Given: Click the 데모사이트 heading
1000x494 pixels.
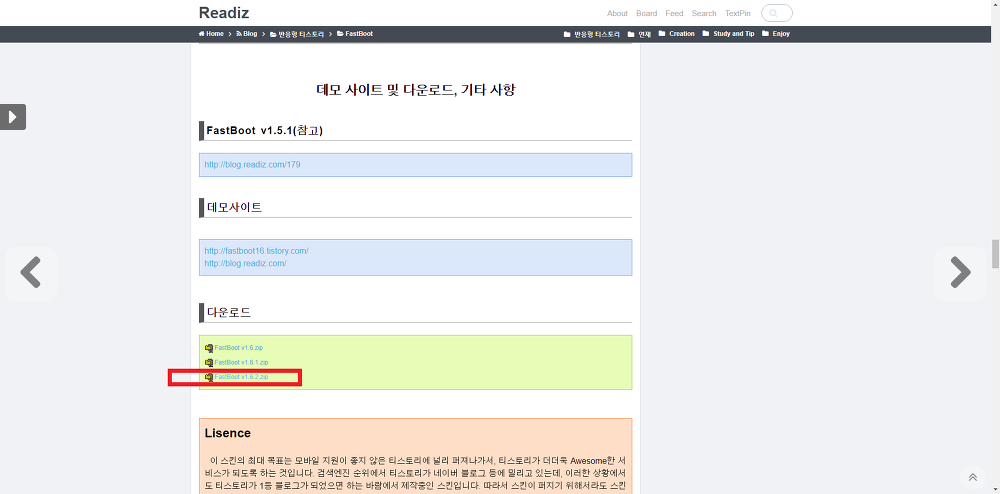Looking at the screenshot, I should pyautogui.click(x=234, y=207).
